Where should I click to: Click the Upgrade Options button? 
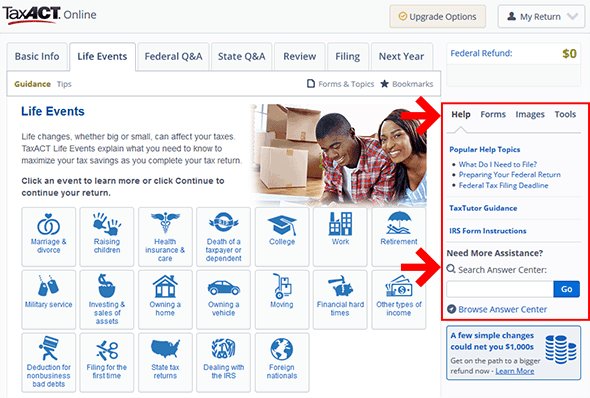438,17
